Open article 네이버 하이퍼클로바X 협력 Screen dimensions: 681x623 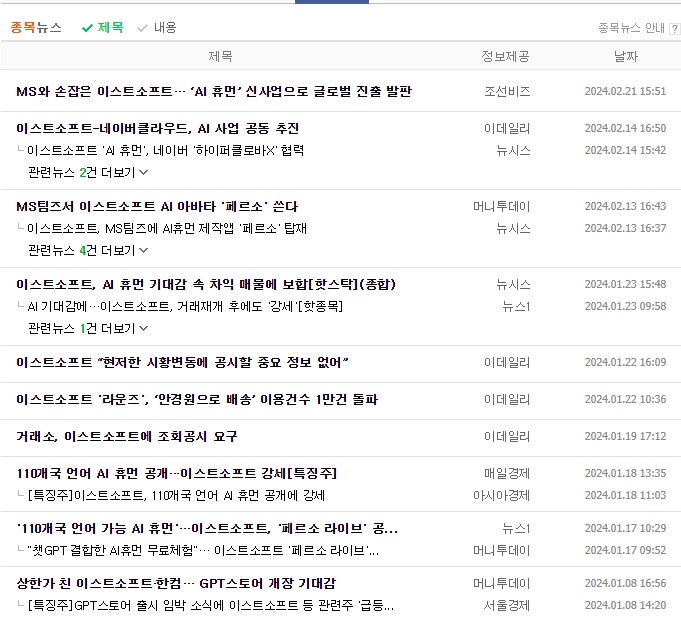tap(165, 150)
